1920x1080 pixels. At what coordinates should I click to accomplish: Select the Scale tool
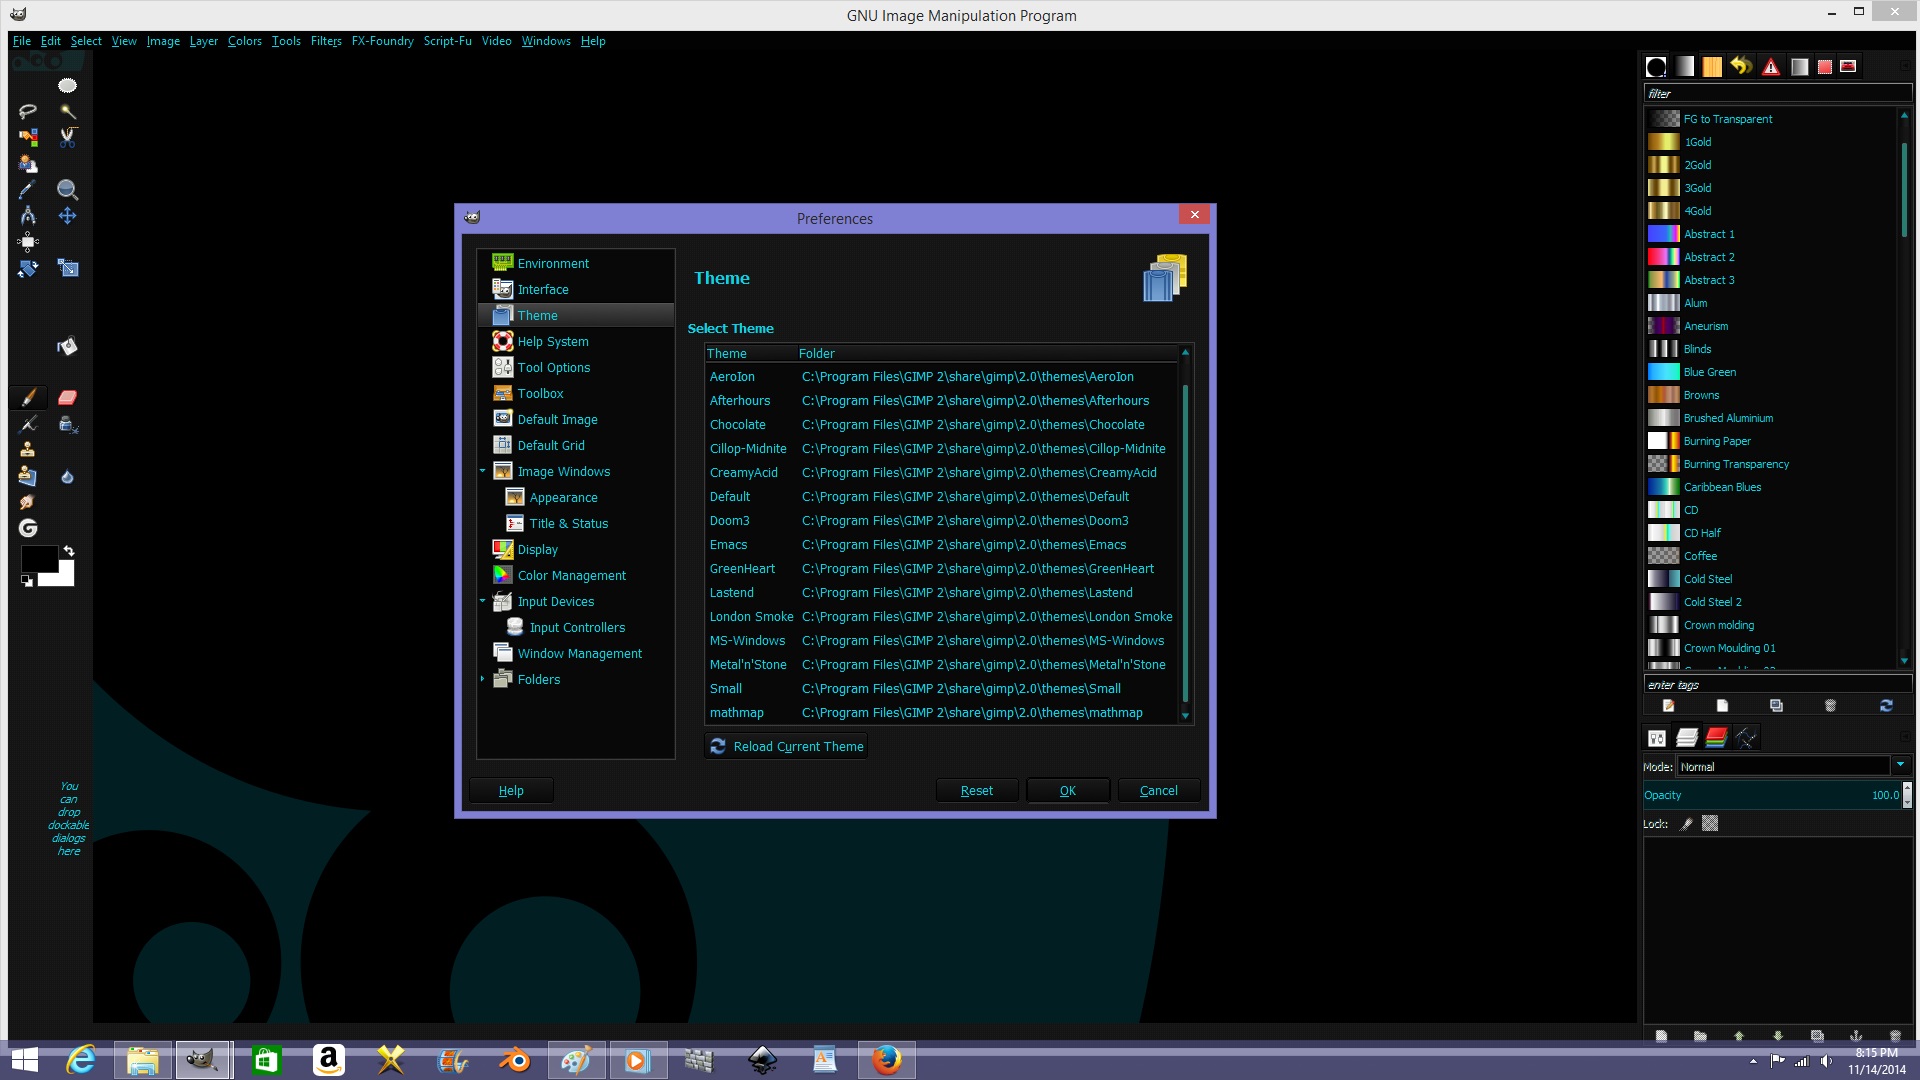67,268
